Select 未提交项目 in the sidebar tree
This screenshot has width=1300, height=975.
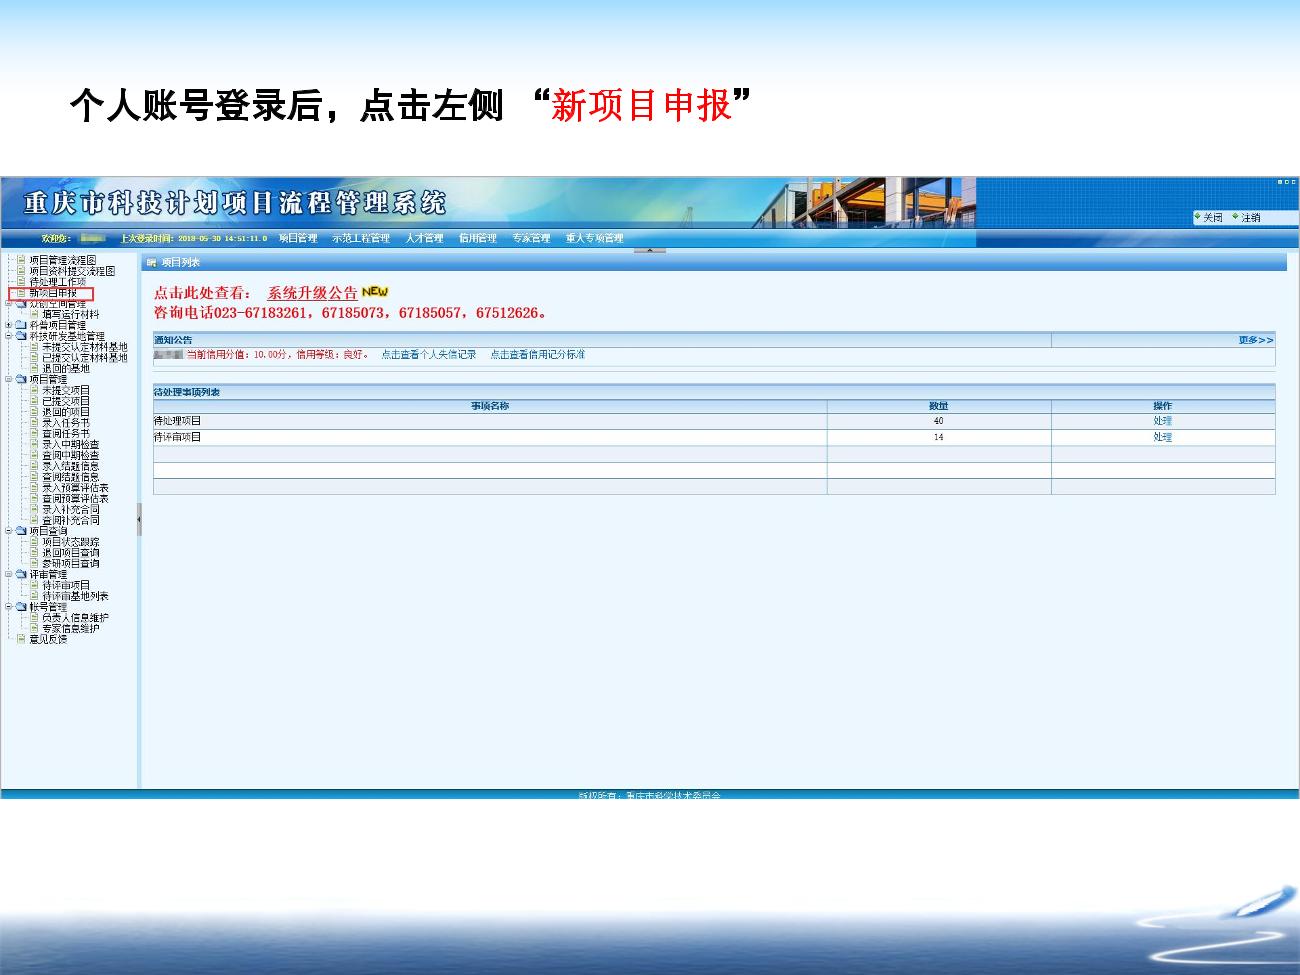[66, 390]
